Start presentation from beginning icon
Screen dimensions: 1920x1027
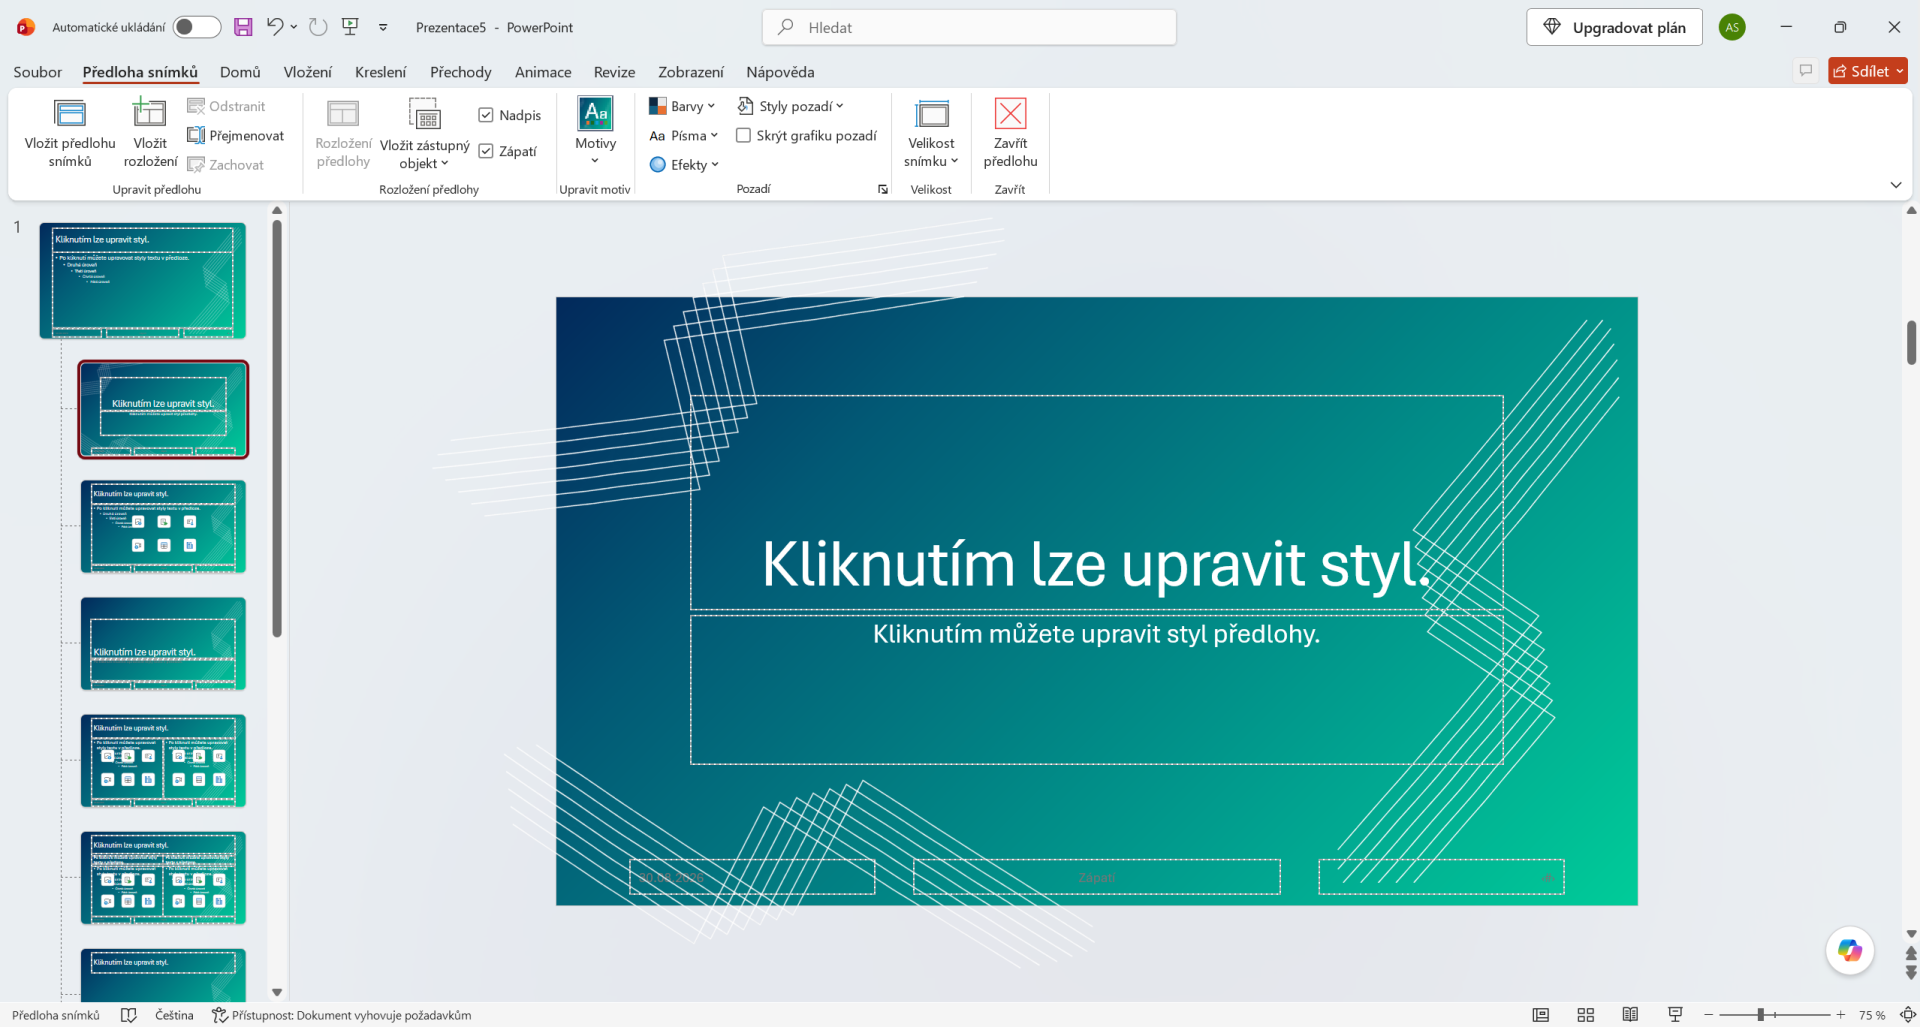click(350, 27)
